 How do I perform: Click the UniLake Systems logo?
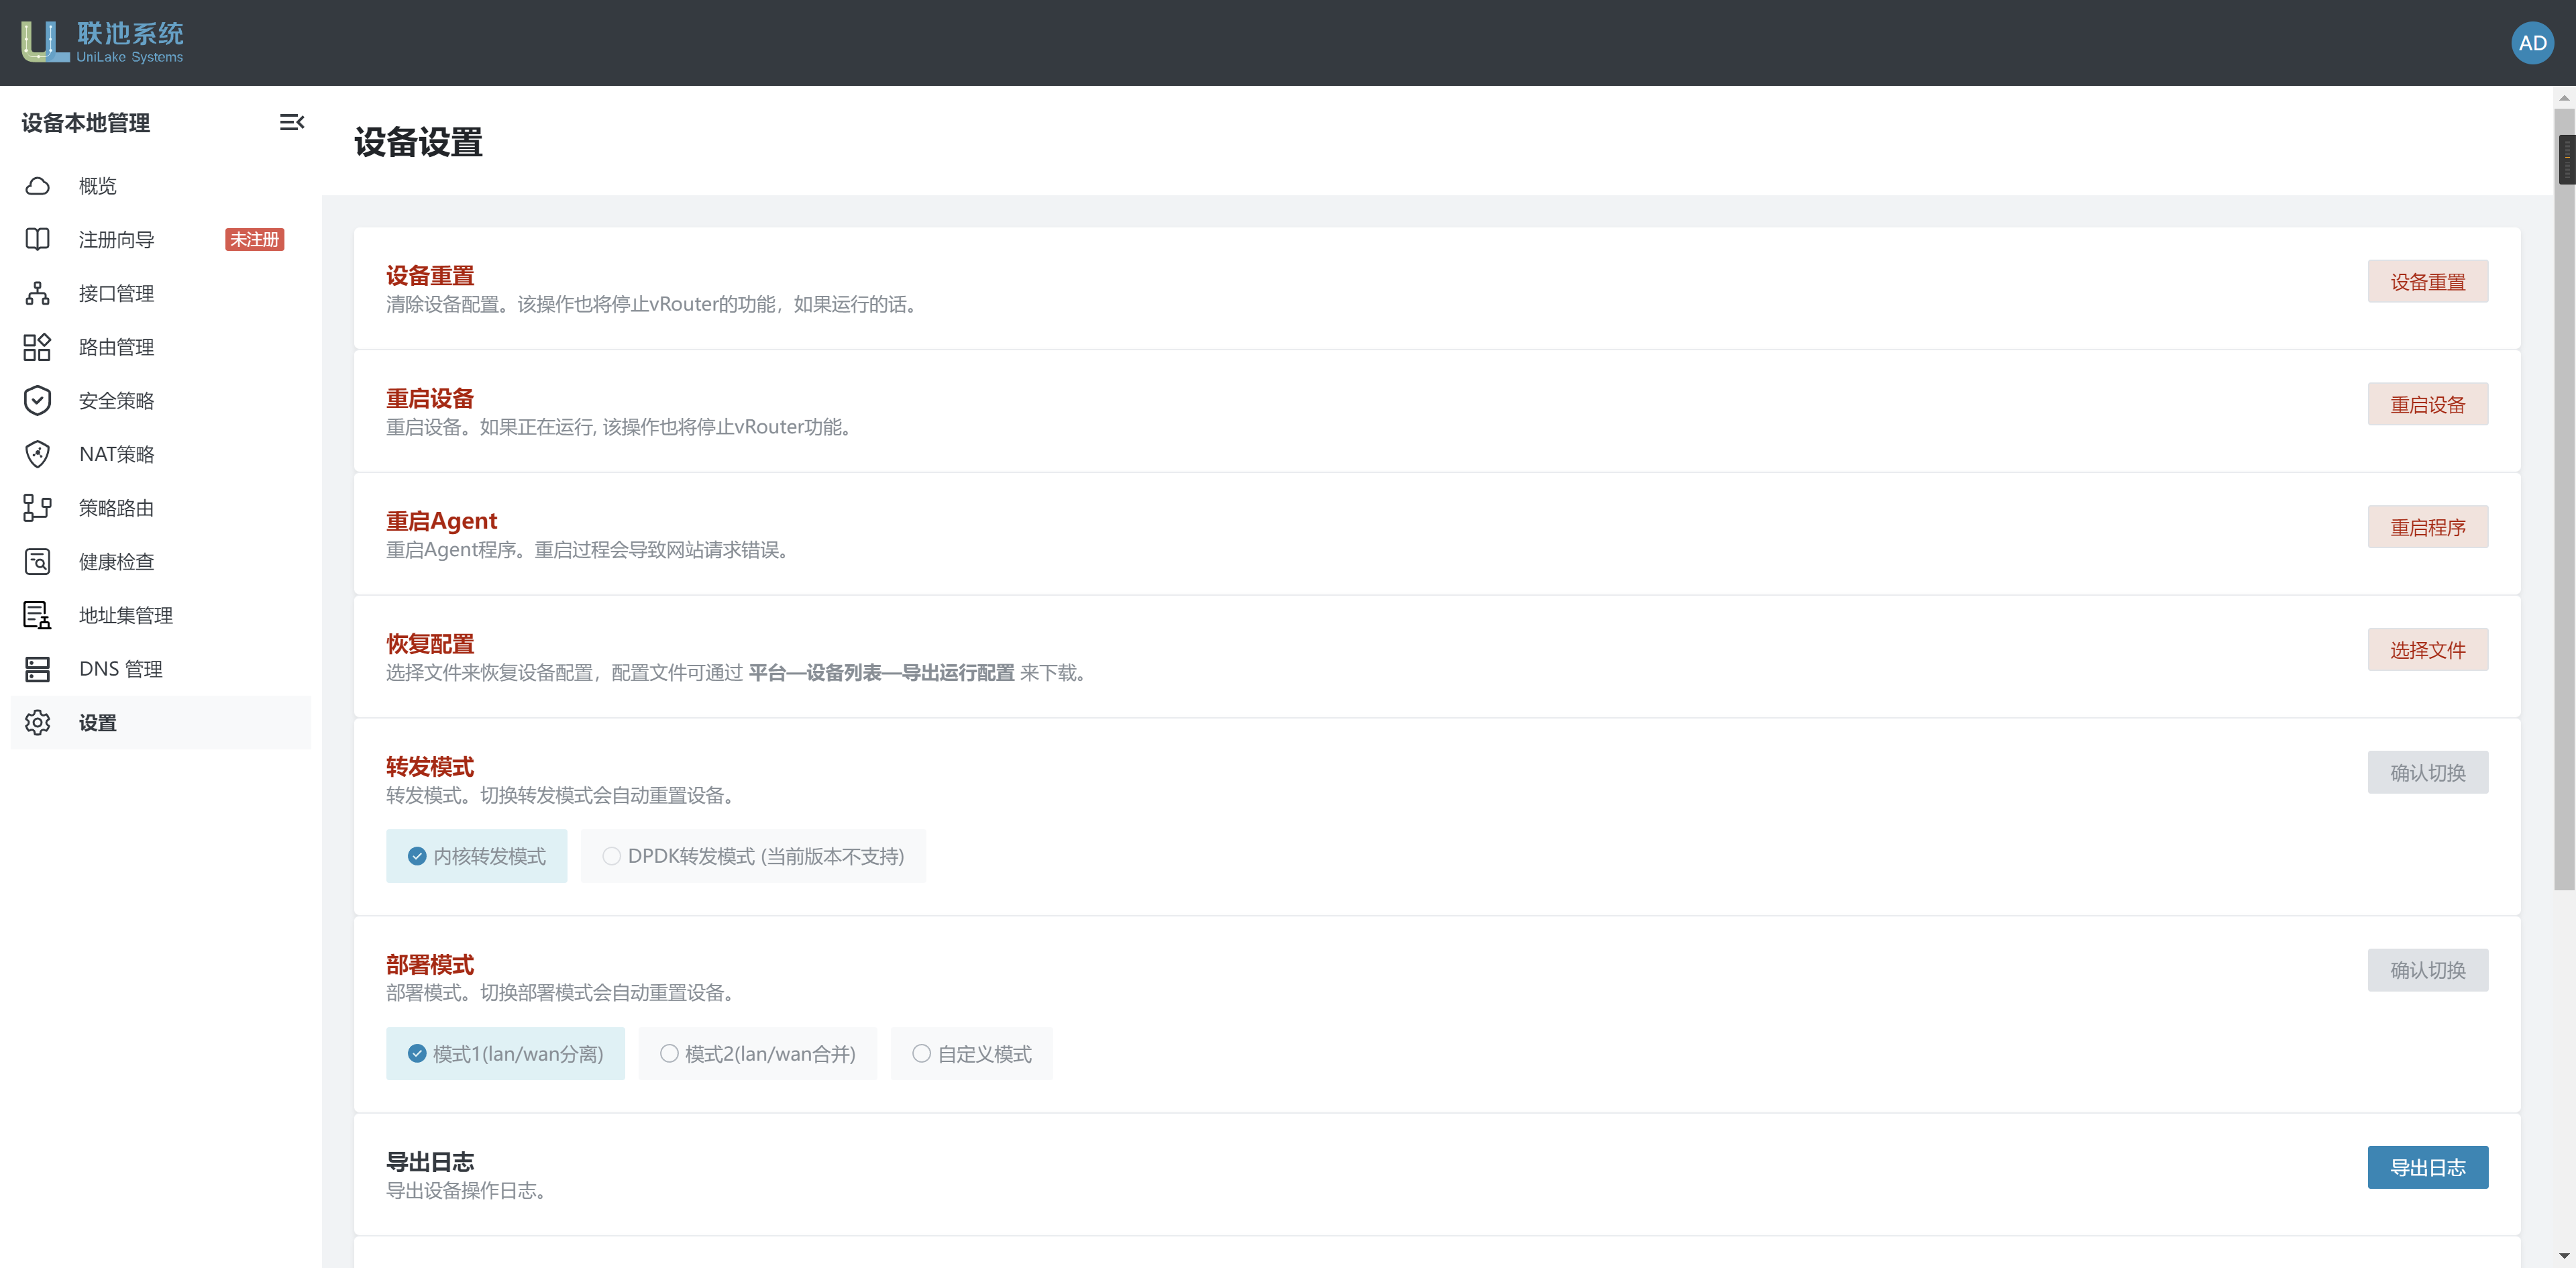[x=102, y=43]
